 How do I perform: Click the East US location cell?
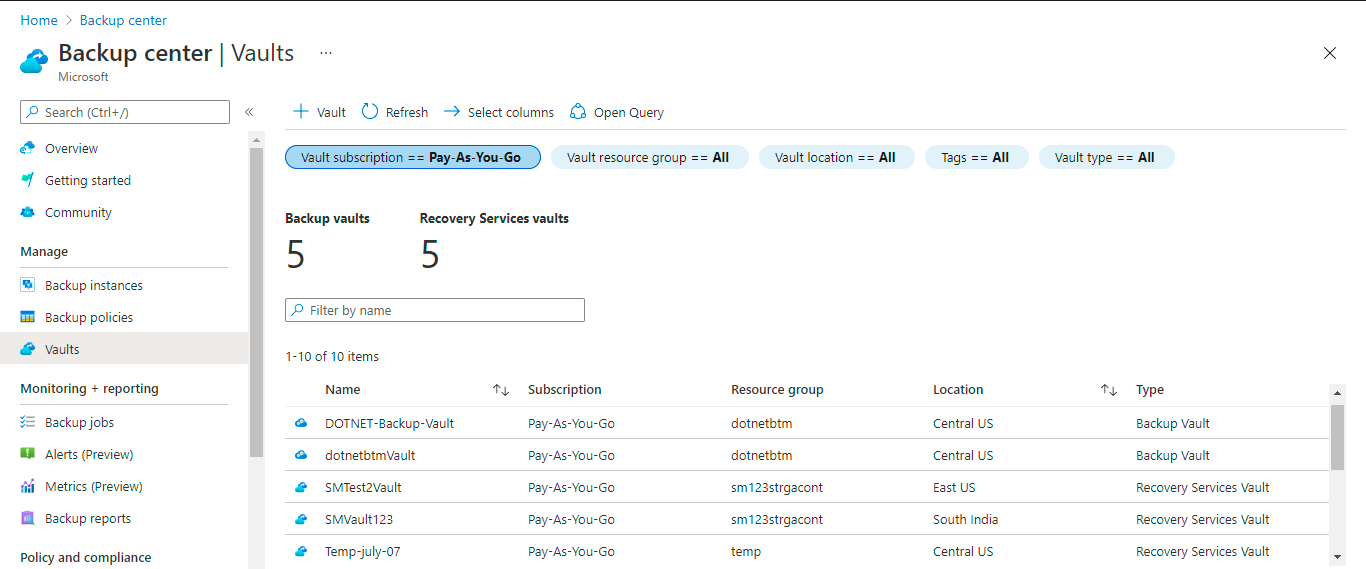954,487
